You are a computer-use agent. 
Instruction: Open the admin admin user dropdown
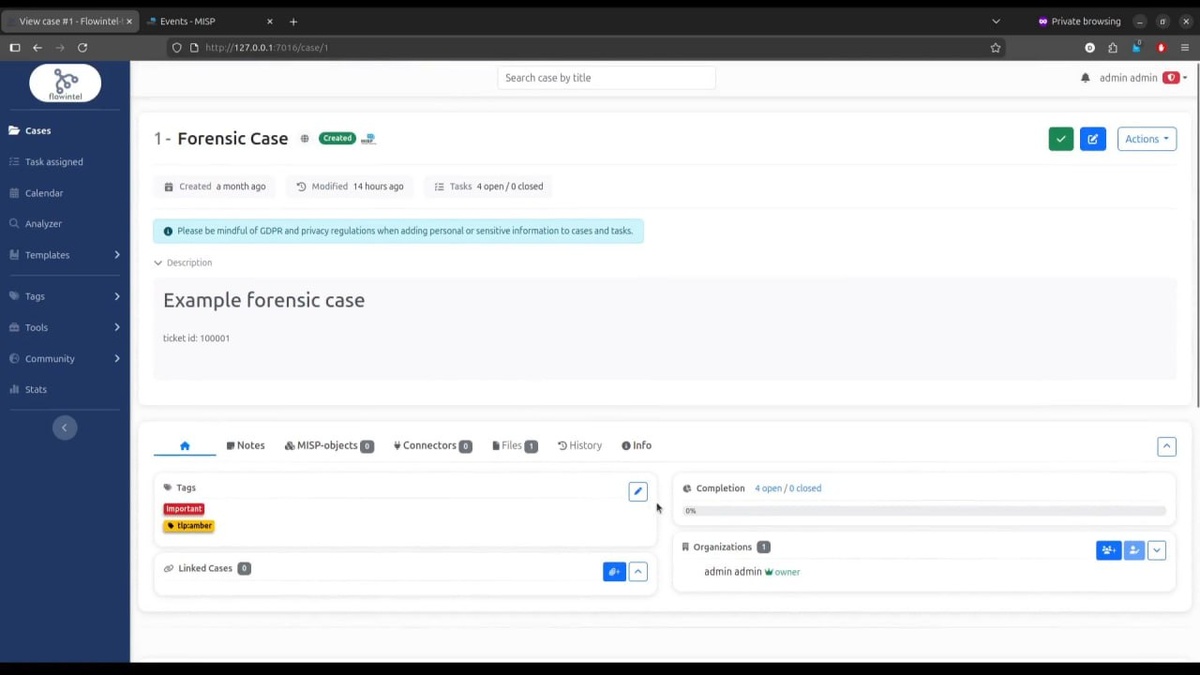click(x=1143, y=78)
